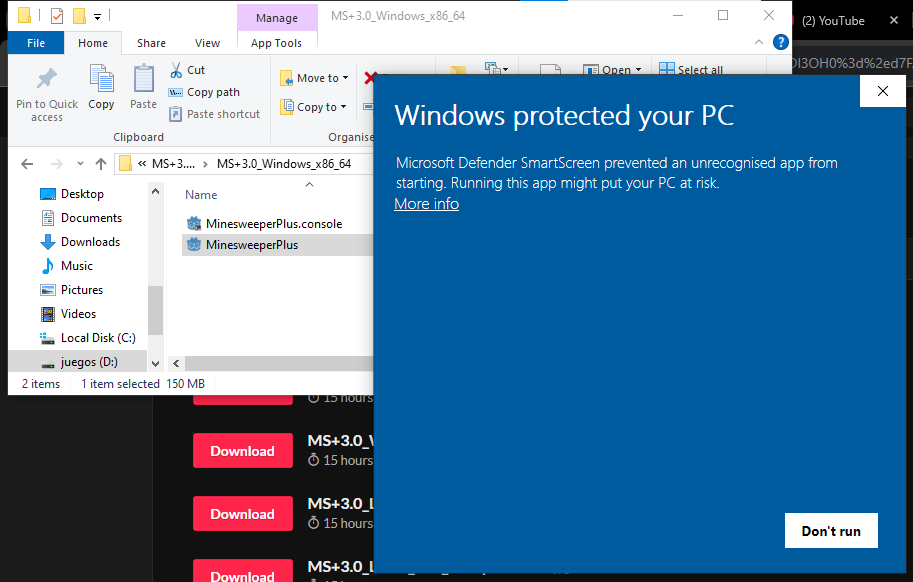The height and width of the screenshot is (582, 913).
Task: Open recent locations dropdown arrow
Action: [x=80, y=164]
